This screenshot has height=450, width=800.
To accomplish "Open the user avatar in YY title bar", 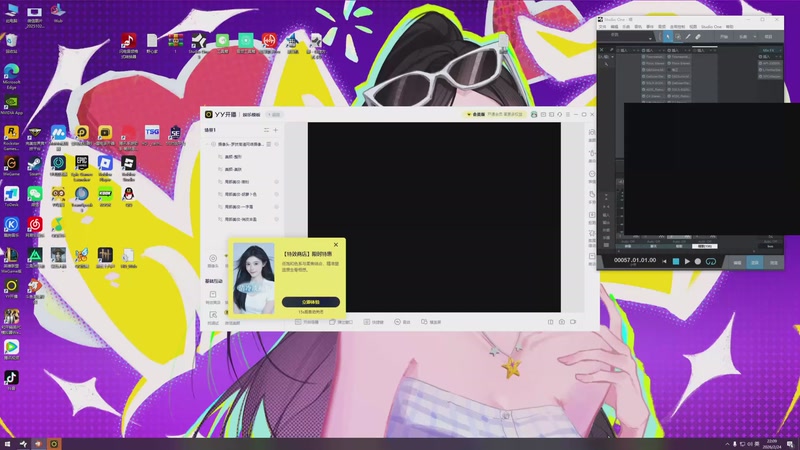I will (x=534, y=114).
